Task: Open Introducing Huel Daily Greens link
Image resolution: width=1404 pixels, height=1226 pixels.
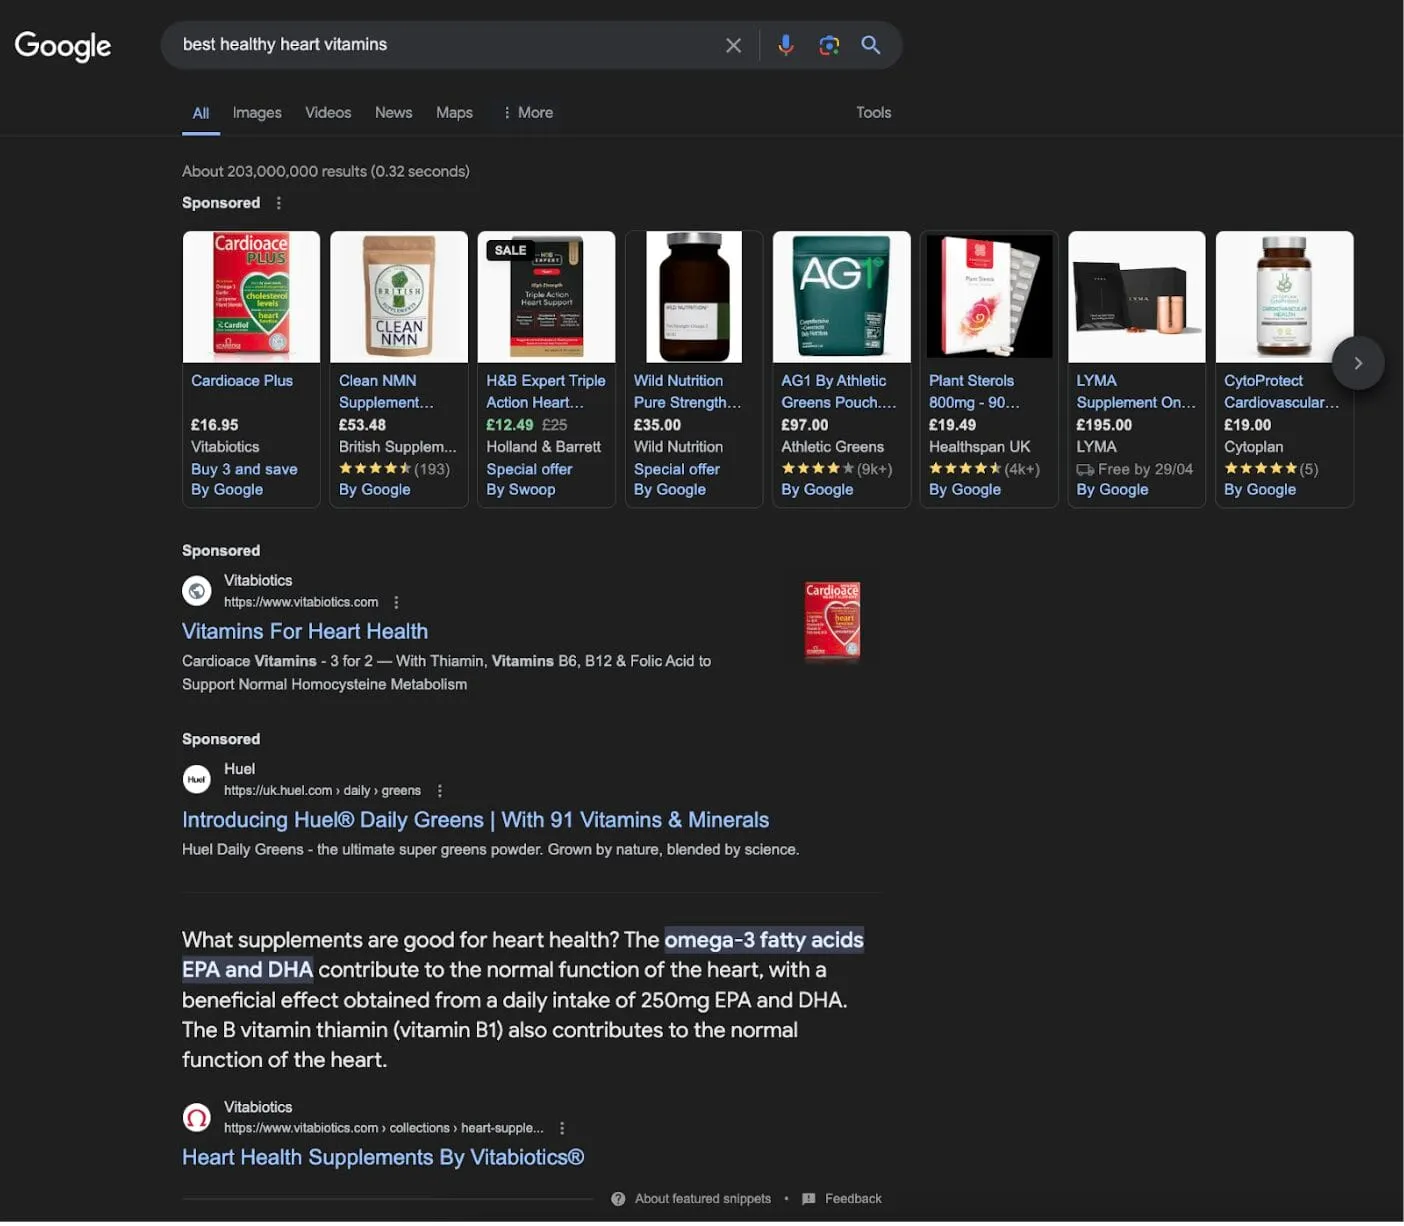Action: coord(475,820)
